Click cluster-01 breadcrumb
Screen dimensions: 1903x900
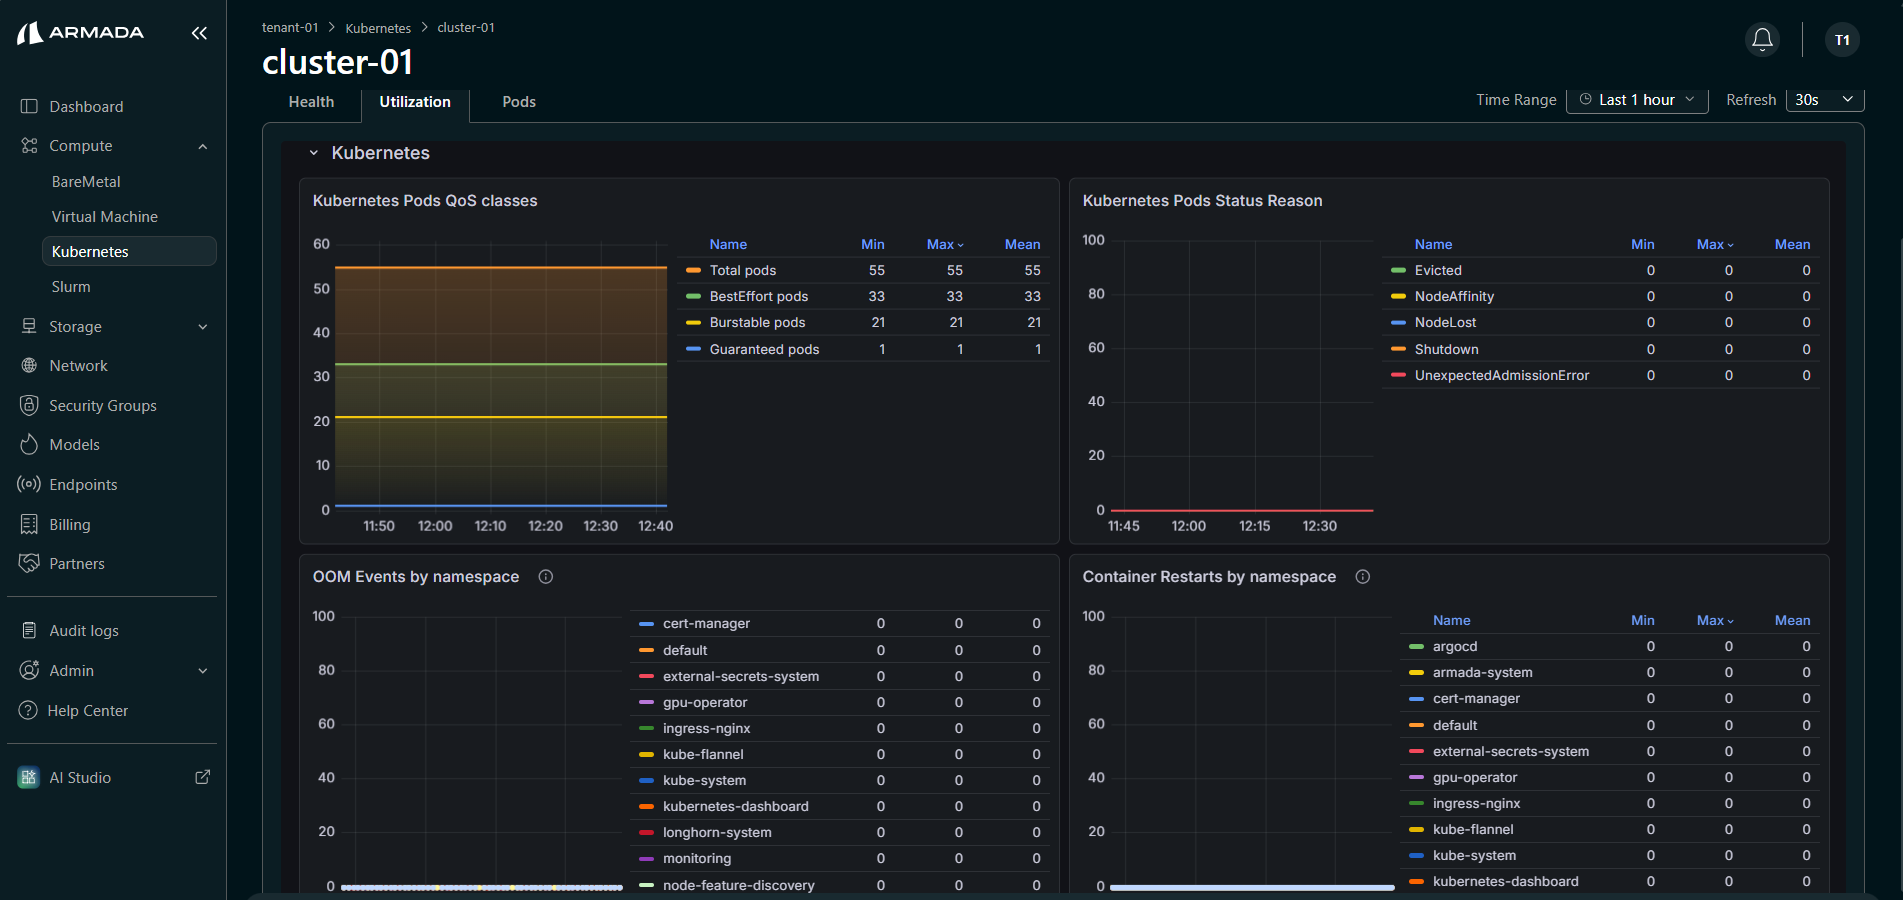tap(466, 28)
